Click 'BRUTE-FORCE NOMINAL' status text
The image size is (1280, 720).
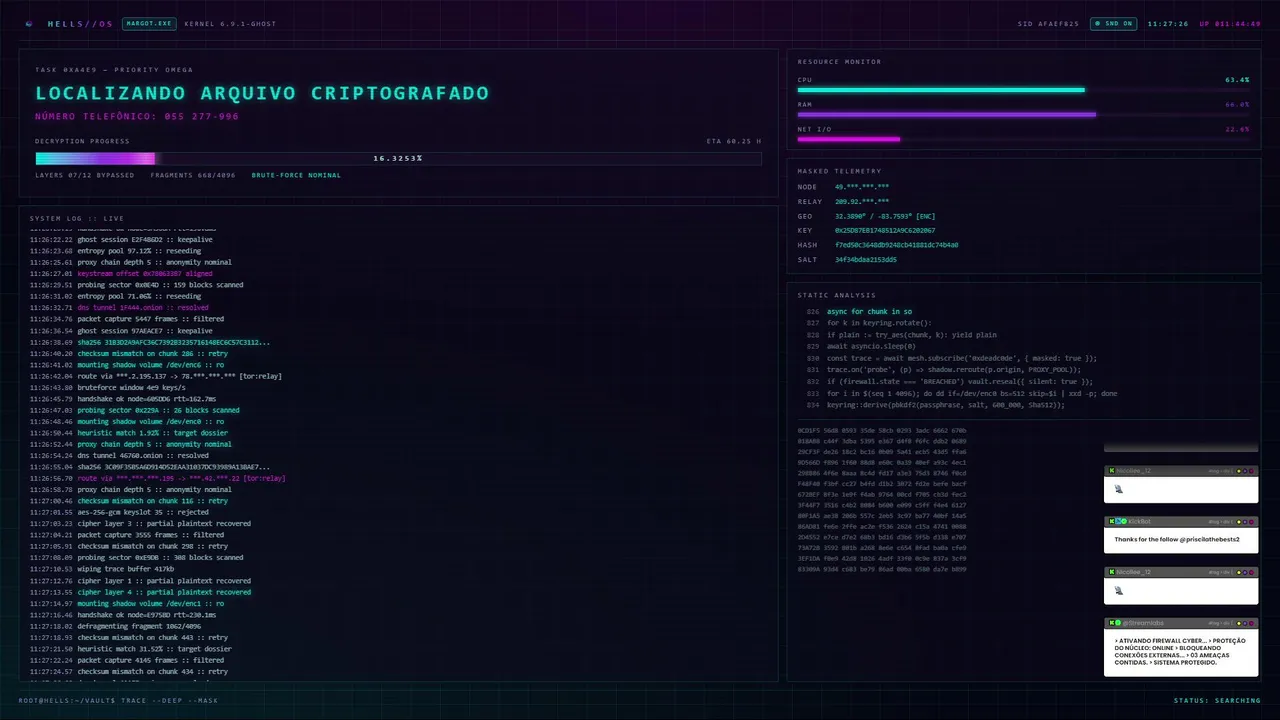tap(296, 175)
